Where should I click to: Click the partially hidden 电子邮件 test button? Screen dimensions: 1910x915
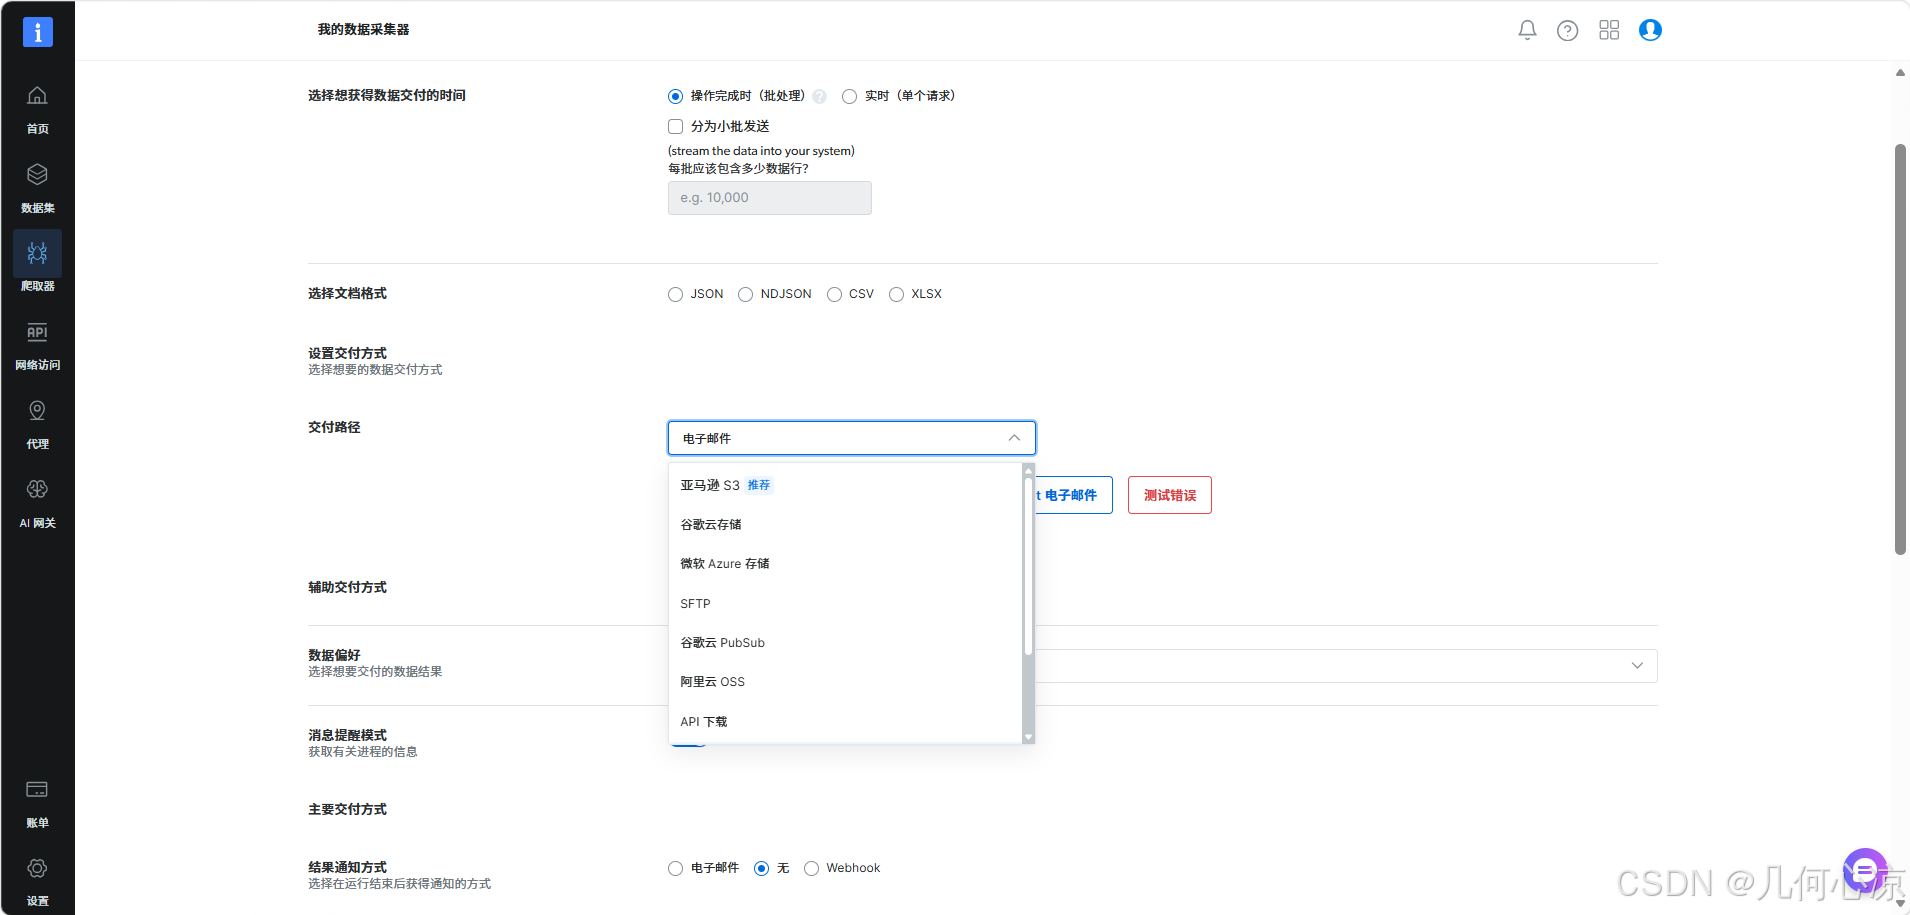(x=1073, y=495)
